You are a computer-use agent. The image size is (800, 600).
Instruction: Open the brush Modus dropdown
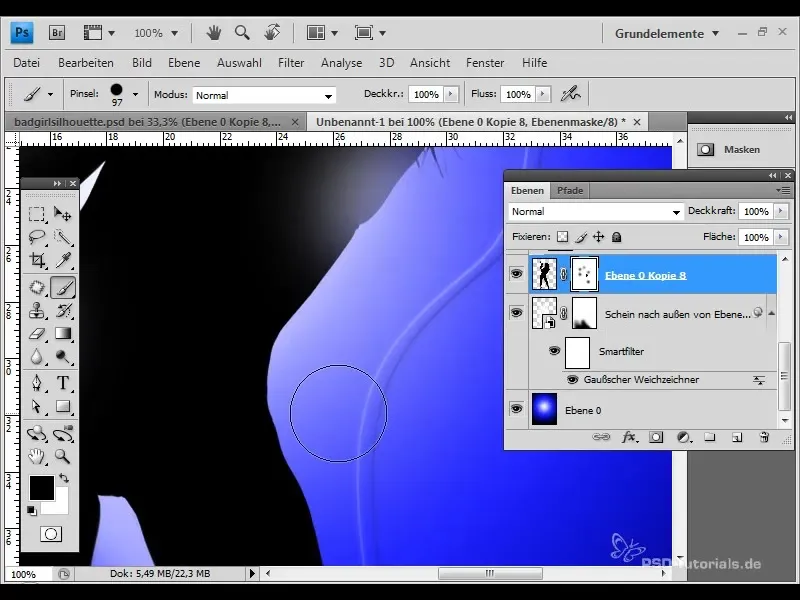[x=264, y=95]
